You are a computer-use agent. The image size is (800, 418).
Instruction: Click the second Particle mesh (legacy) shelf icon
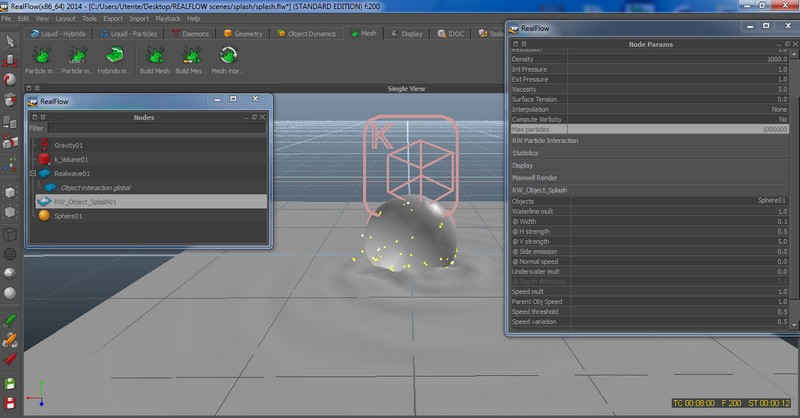pyautogui.click(x=78, y=55)
